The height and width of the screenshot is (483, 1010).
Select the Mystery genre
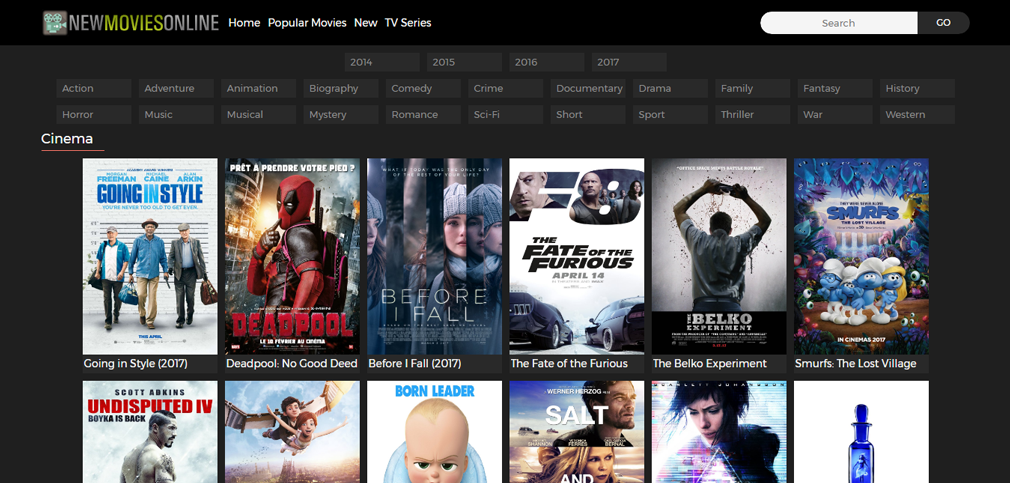tap(341, 115)
